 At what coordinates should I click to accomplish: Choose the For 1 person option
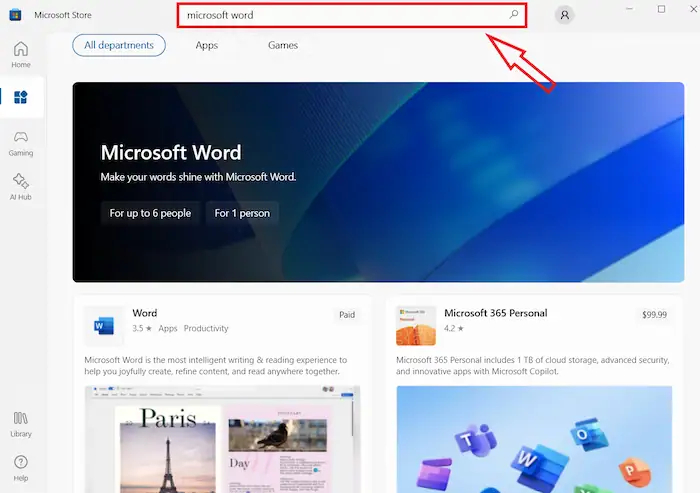point(243,213)
